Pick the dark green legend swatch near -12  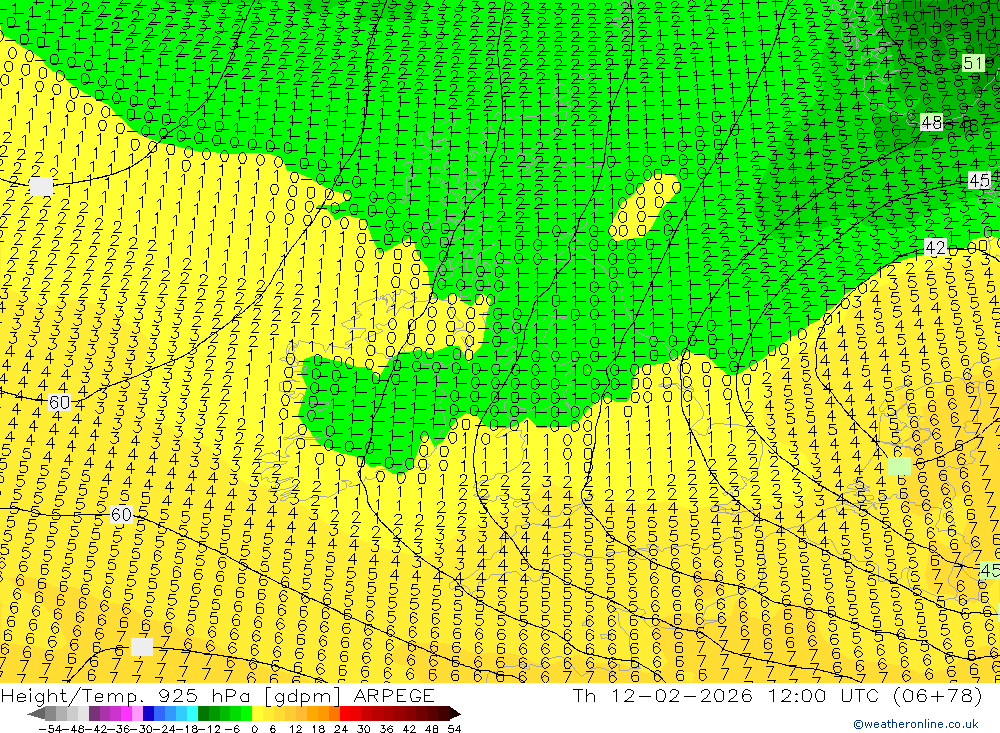[203, 713]
